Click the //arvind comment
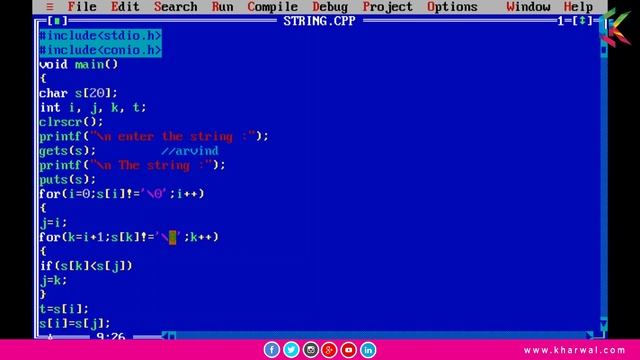 pos(190,151)
